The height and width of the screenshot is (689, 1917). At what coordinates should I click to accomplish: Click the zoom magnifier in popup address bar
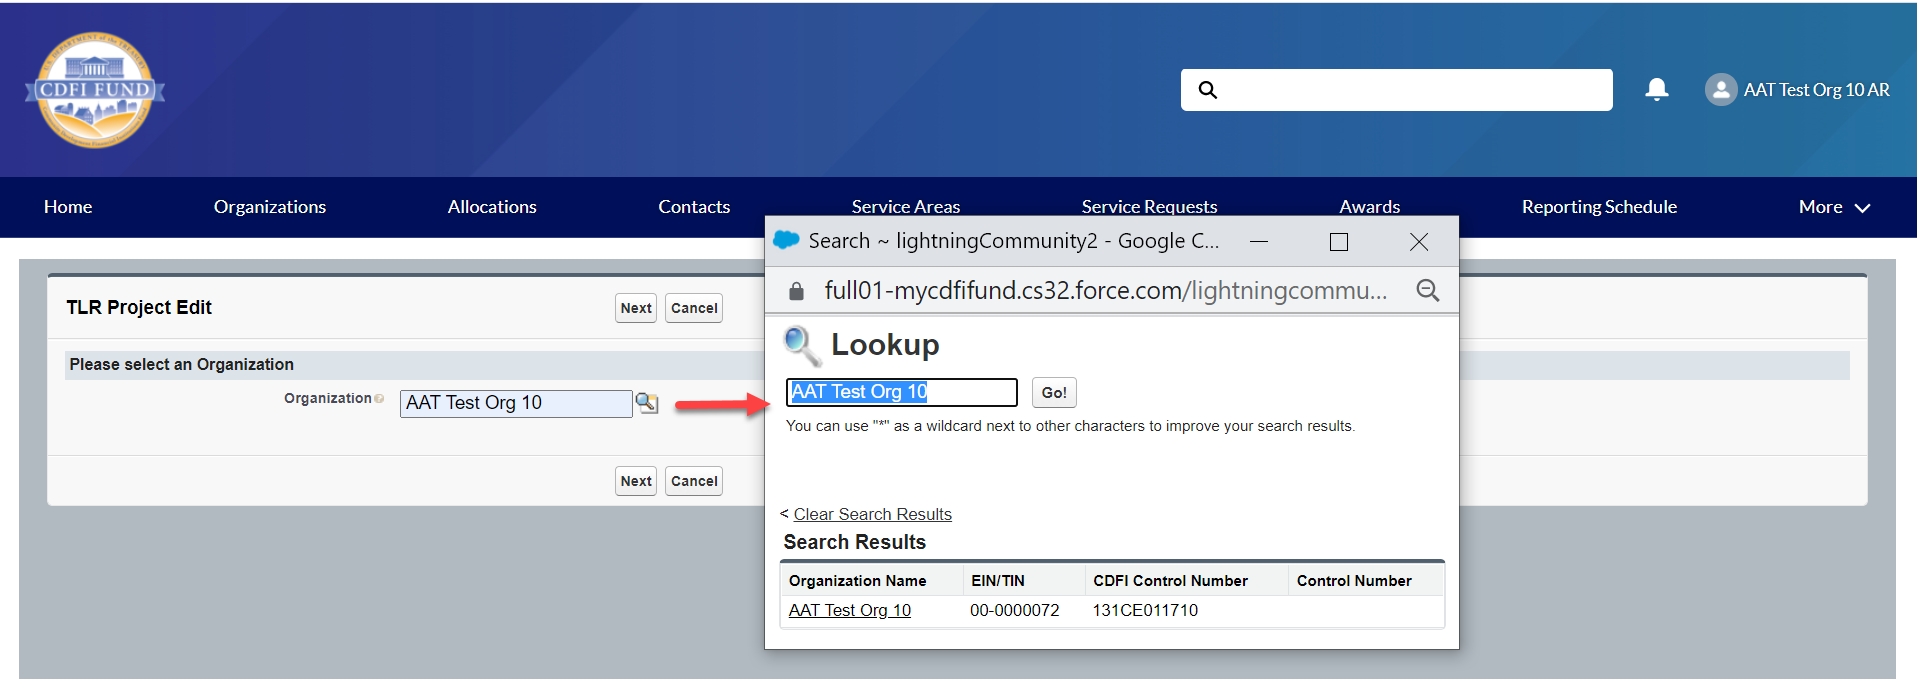[x=1428, y=291]
